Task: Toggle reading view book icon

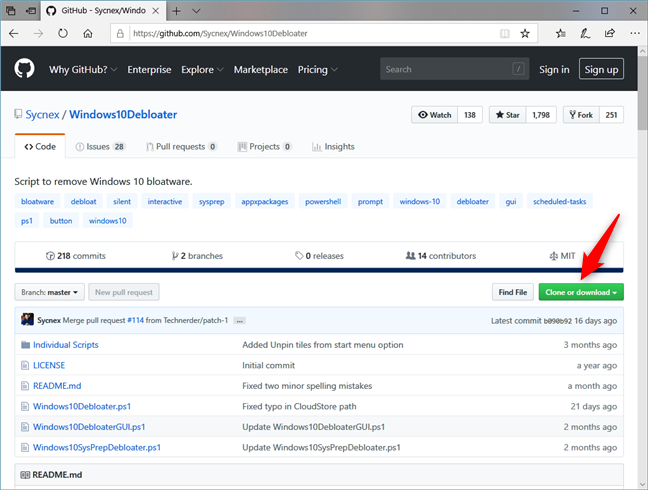Action: click(x=505, y=33)
